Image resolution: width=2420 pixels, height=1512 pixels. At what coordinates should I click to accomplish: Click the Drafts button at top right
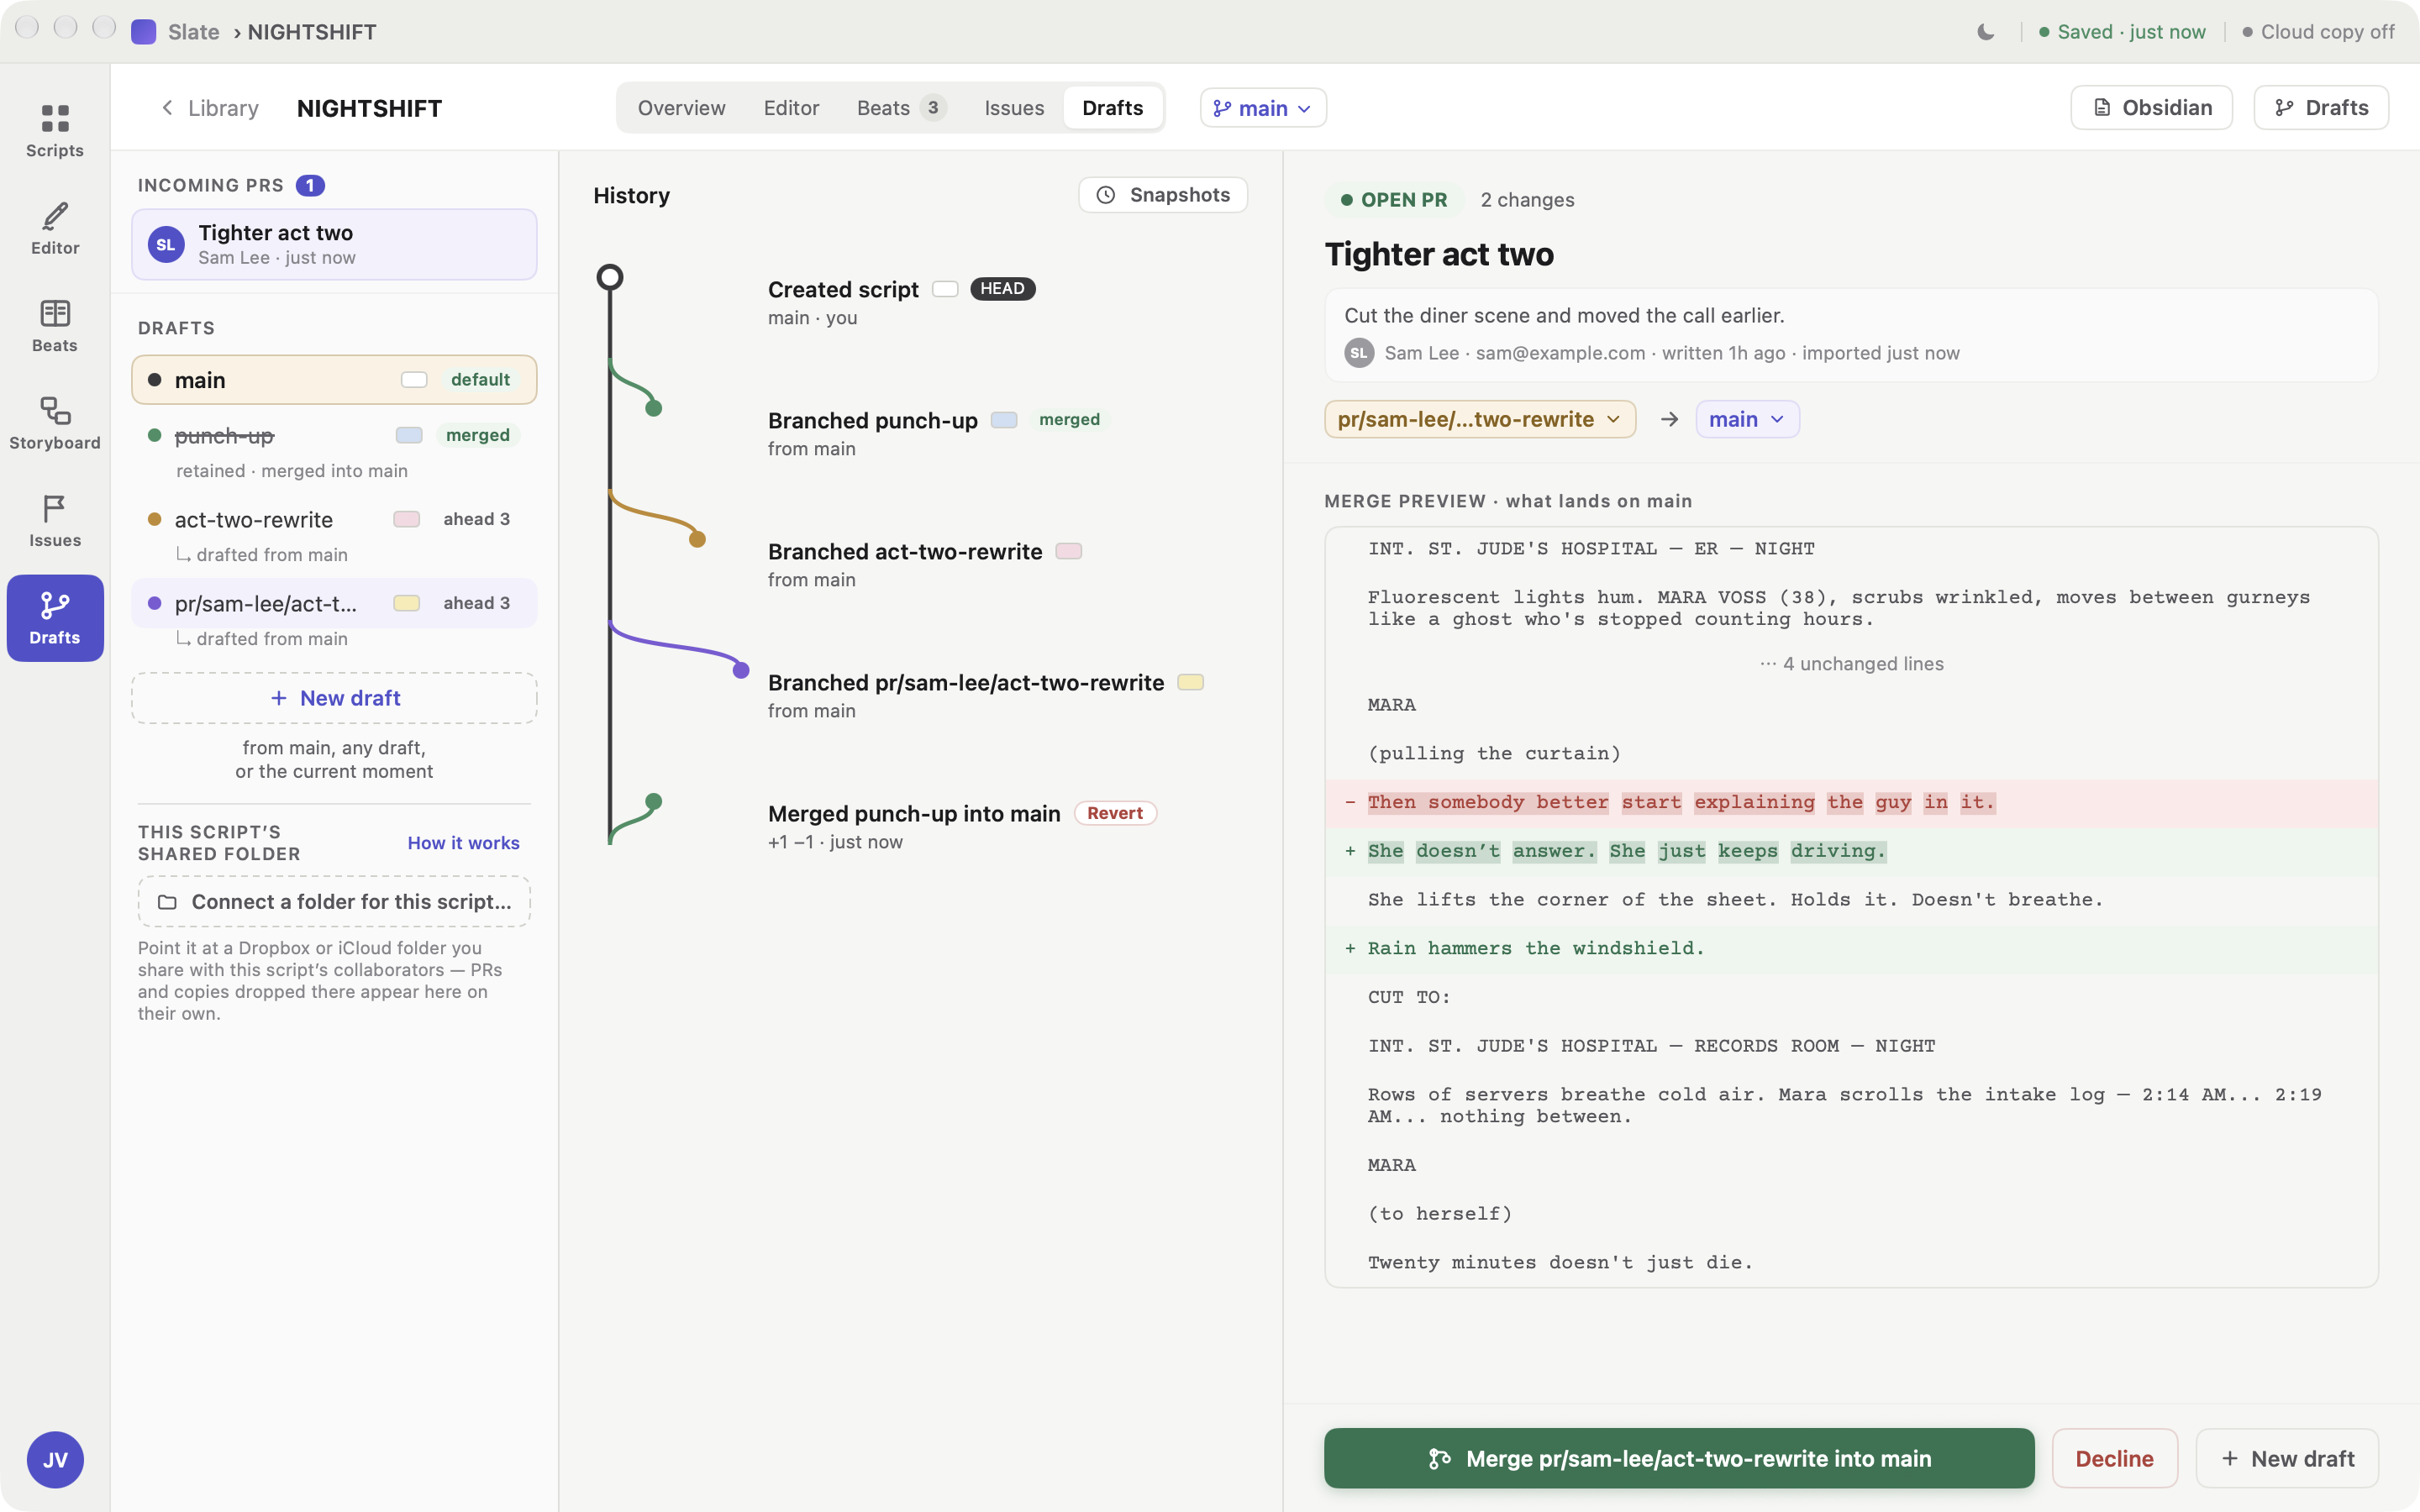(x=2321, y=108)
